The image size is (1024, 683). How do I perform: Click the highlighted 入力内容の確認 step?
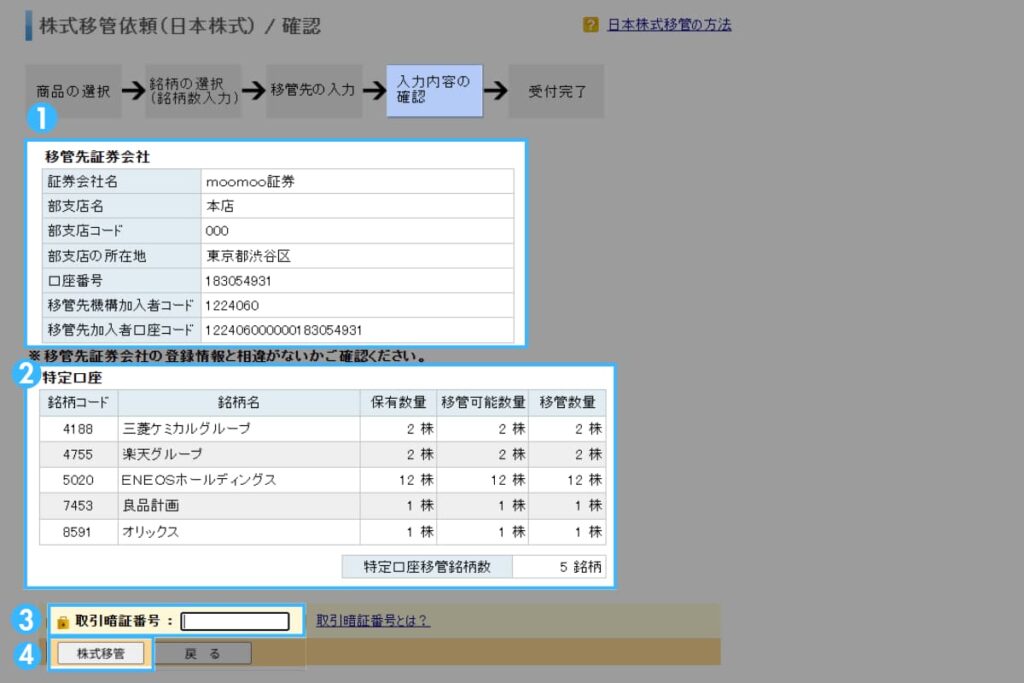click(x=433, y=91)
